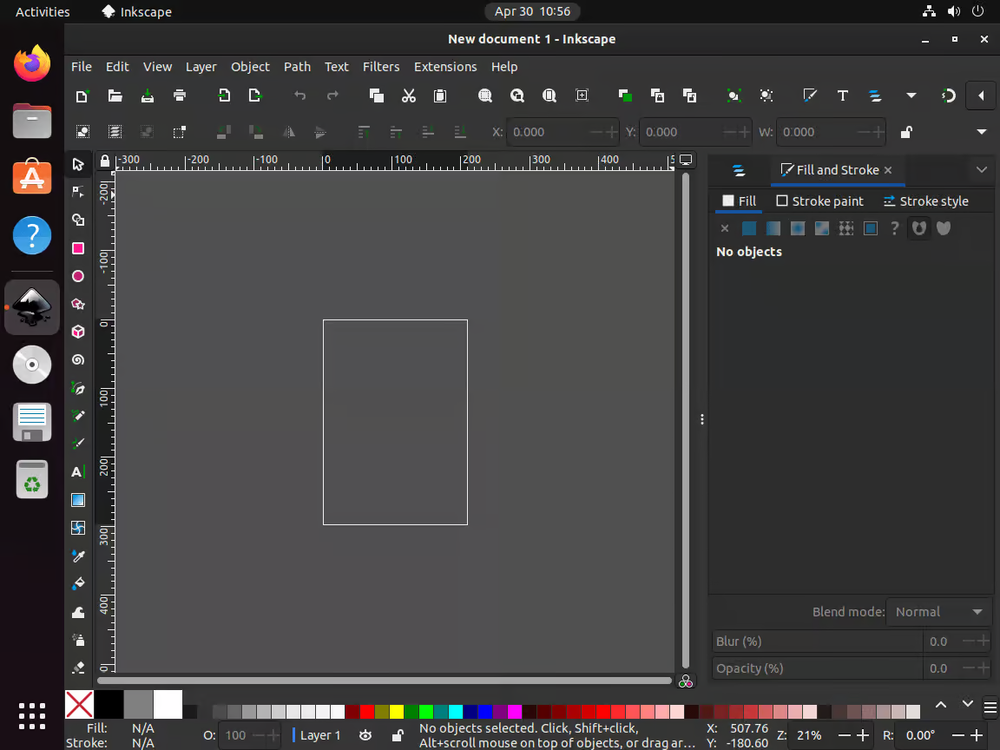
Task: Toggle current layer visibility eye icon
Action: click(366, 735)
